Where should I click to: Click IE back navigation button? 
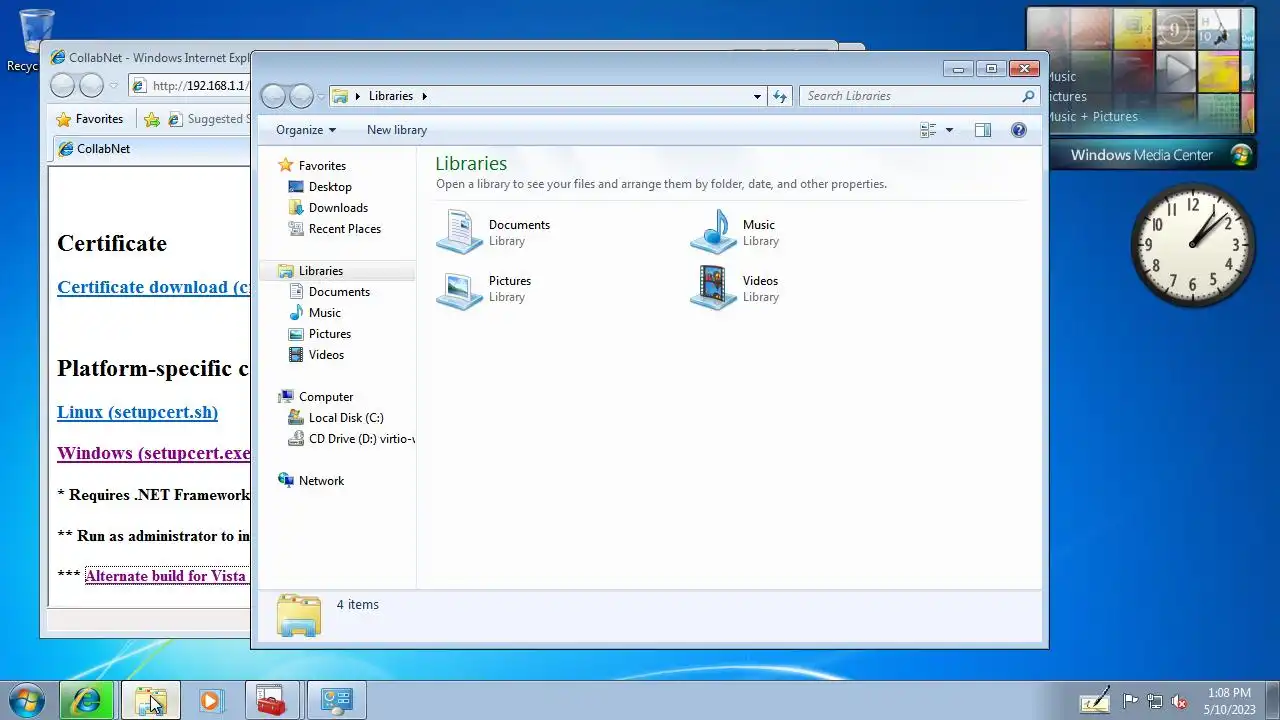coord(63,86)
